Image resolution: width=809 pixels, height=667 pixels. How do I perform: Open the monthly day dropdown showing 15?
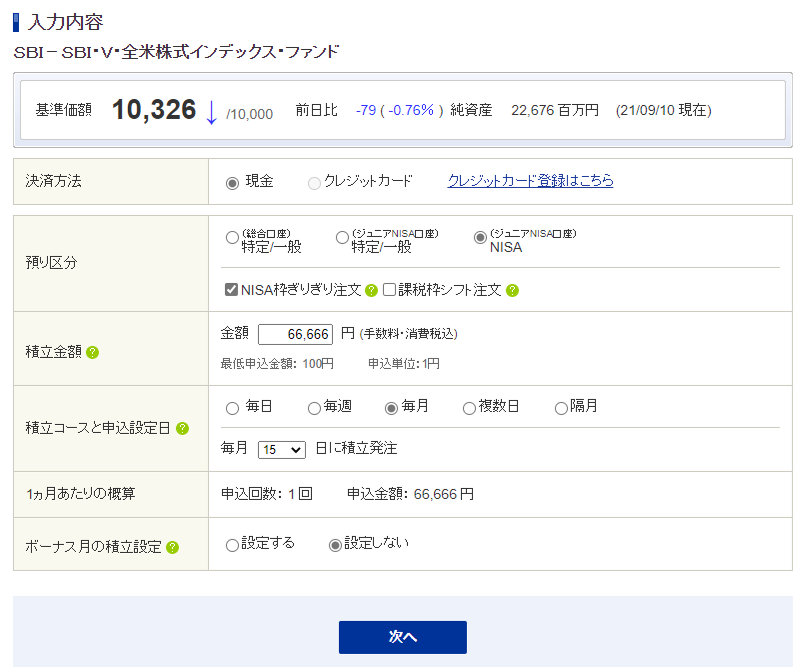[x=282, y=450]
